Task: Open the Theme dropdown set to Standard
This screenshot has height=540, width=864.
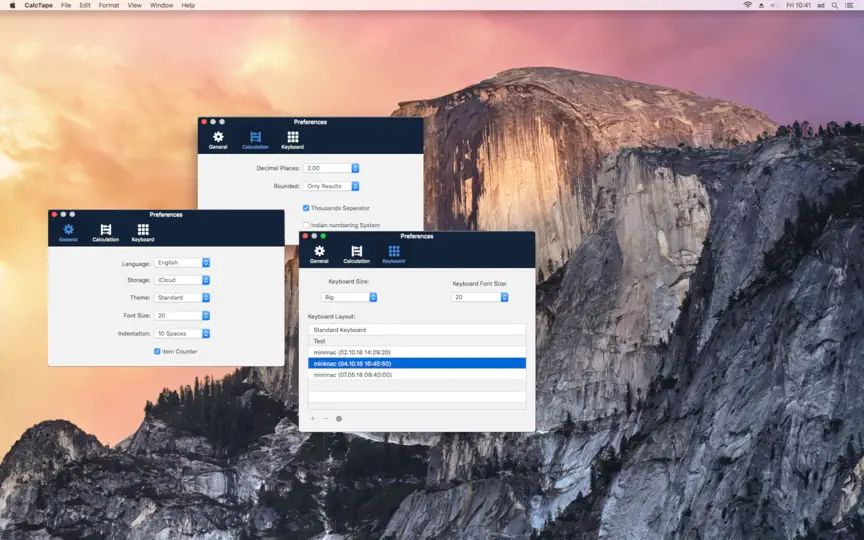Action: coord(182,298)
